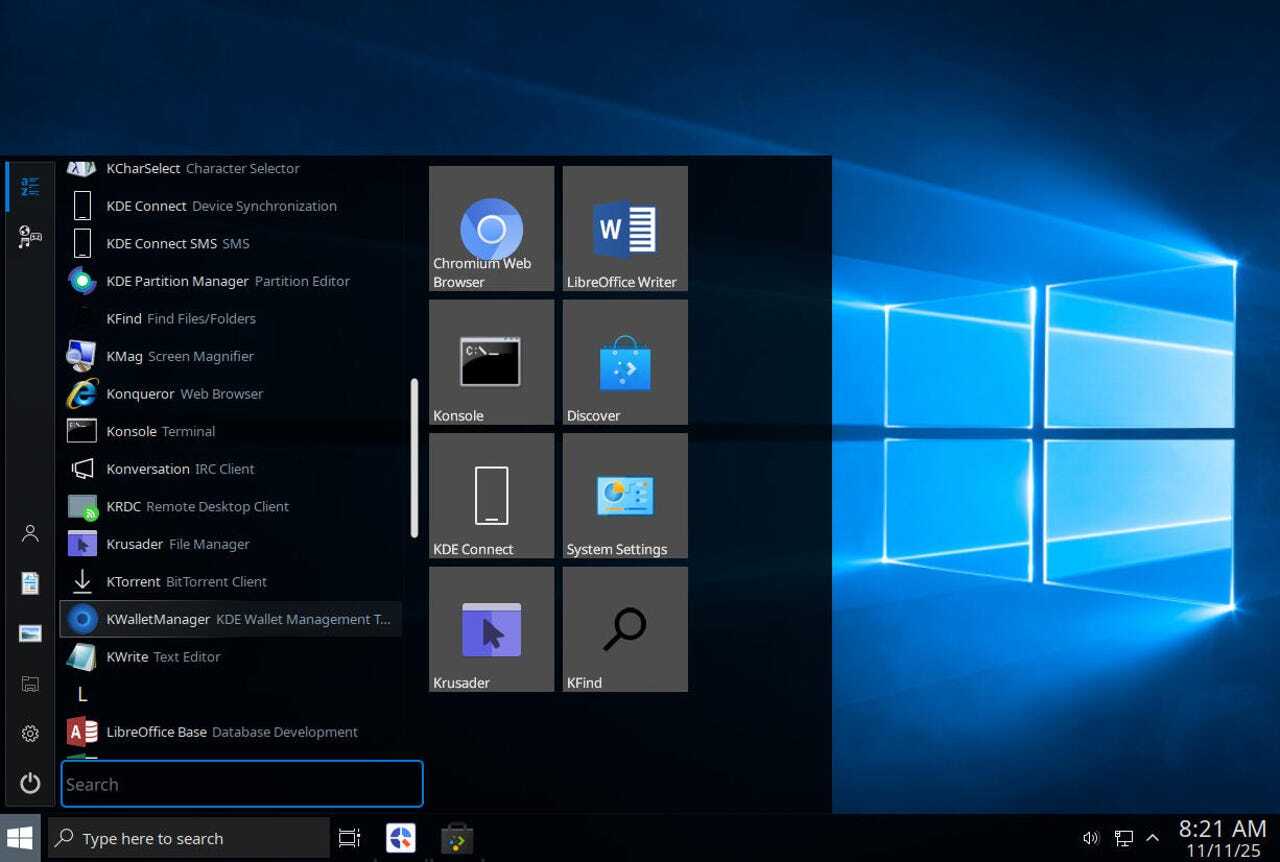1280x862 pixels.
Task: Click the Windows-style Start button
Action: [x=20, y=838]
